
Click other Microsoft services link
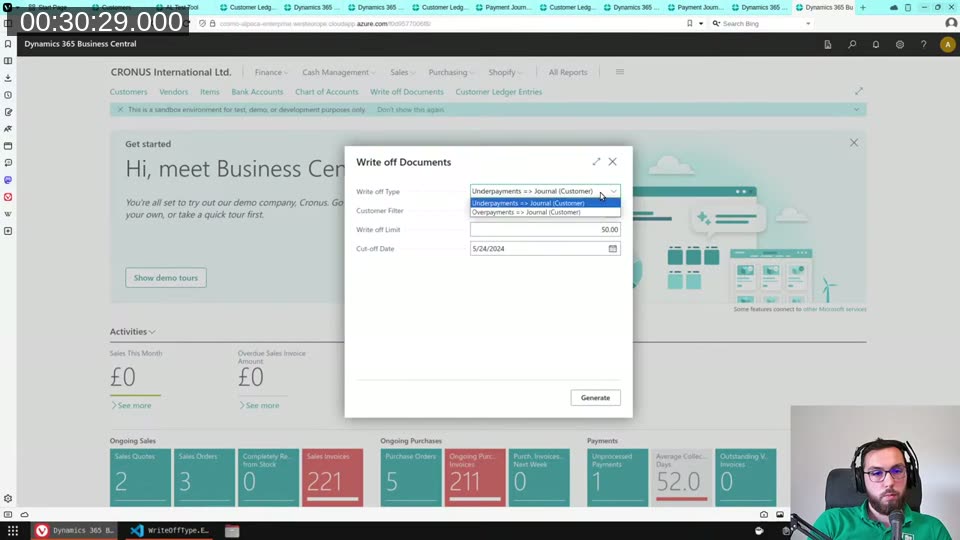834,309
